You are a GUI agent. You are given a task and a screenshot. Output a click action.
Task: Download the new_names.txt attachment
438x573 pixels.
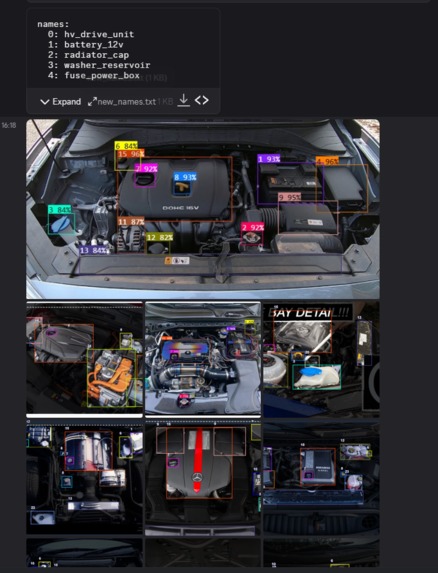[184, 100]
